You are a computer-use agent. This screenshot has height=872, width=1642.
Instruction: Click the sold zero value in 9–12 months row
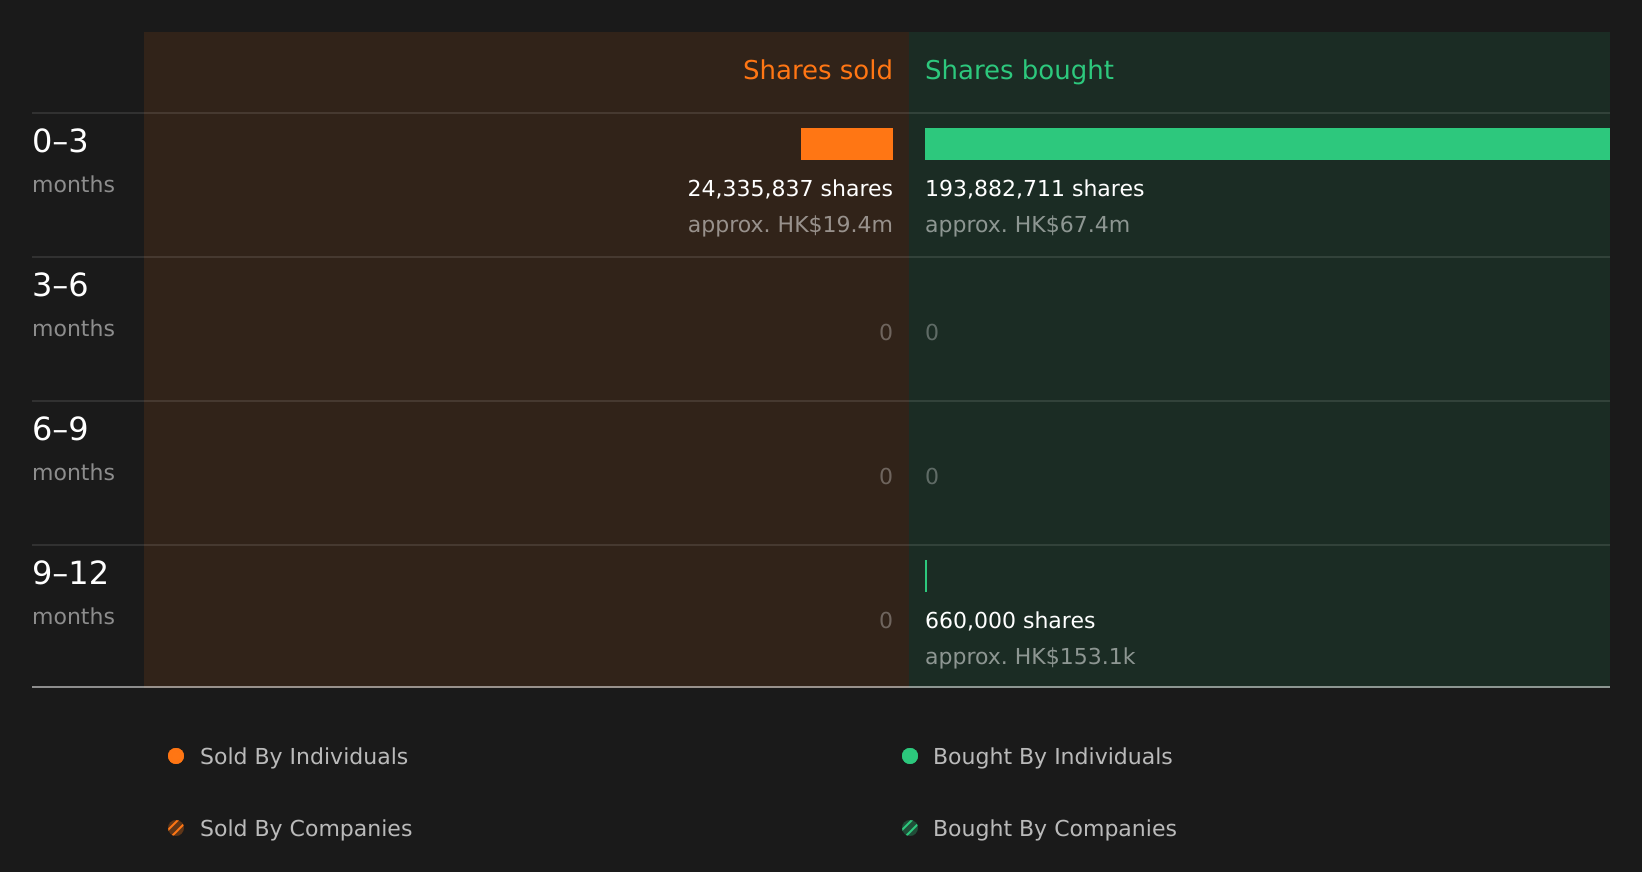click(886, 620)
